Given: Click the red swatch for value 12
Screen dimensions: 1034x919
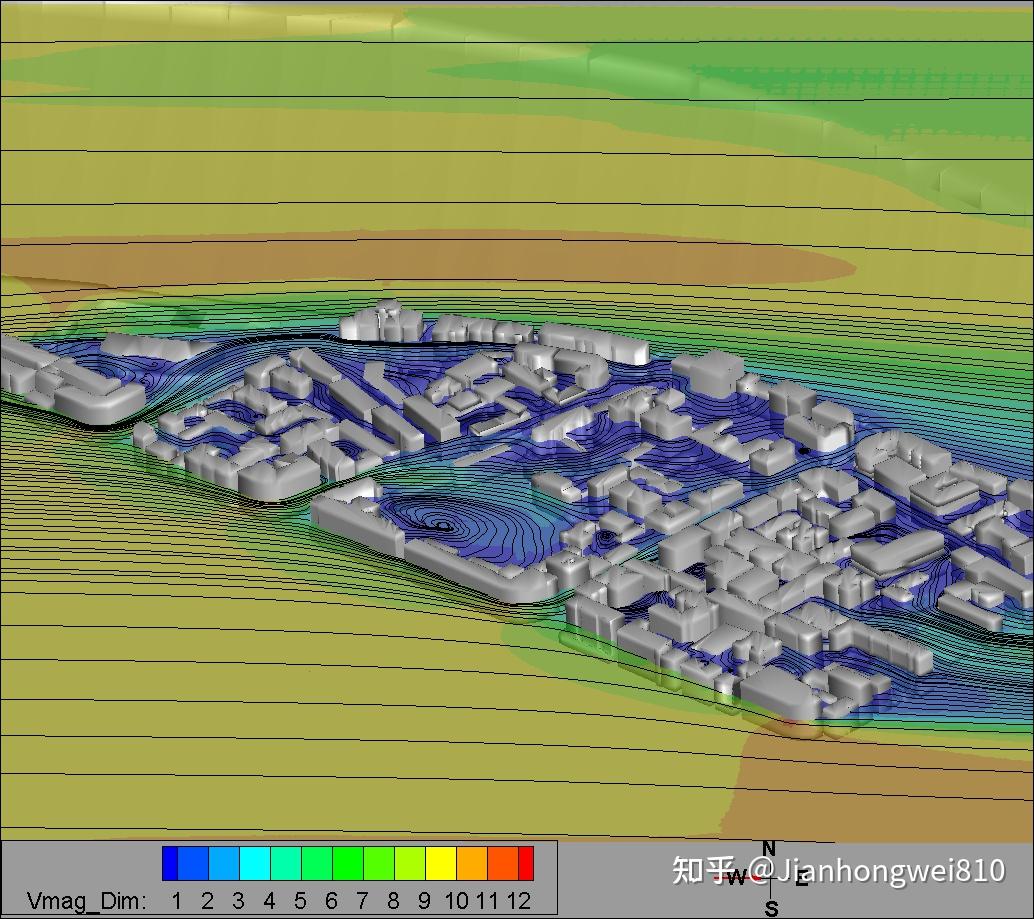Looking at the screenshot, I should click(x=528, y=862).
